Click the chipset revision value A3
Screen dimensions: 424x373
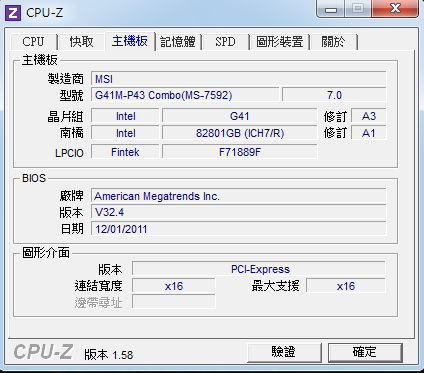point(369,116)
